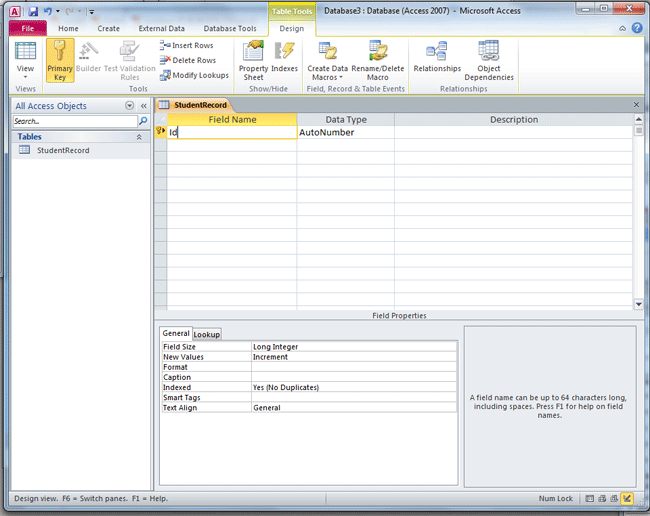Select Design View status bar icon
Viewport: 650px width, 516px height.
click(x=627, y=499)
